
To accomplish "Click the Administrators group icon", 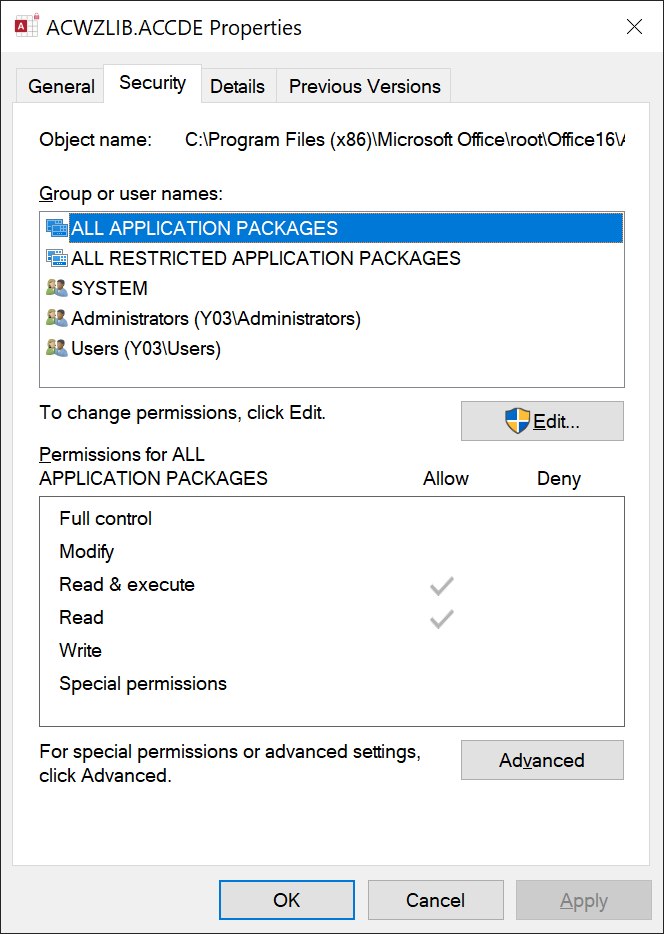I will click(56, 318).
